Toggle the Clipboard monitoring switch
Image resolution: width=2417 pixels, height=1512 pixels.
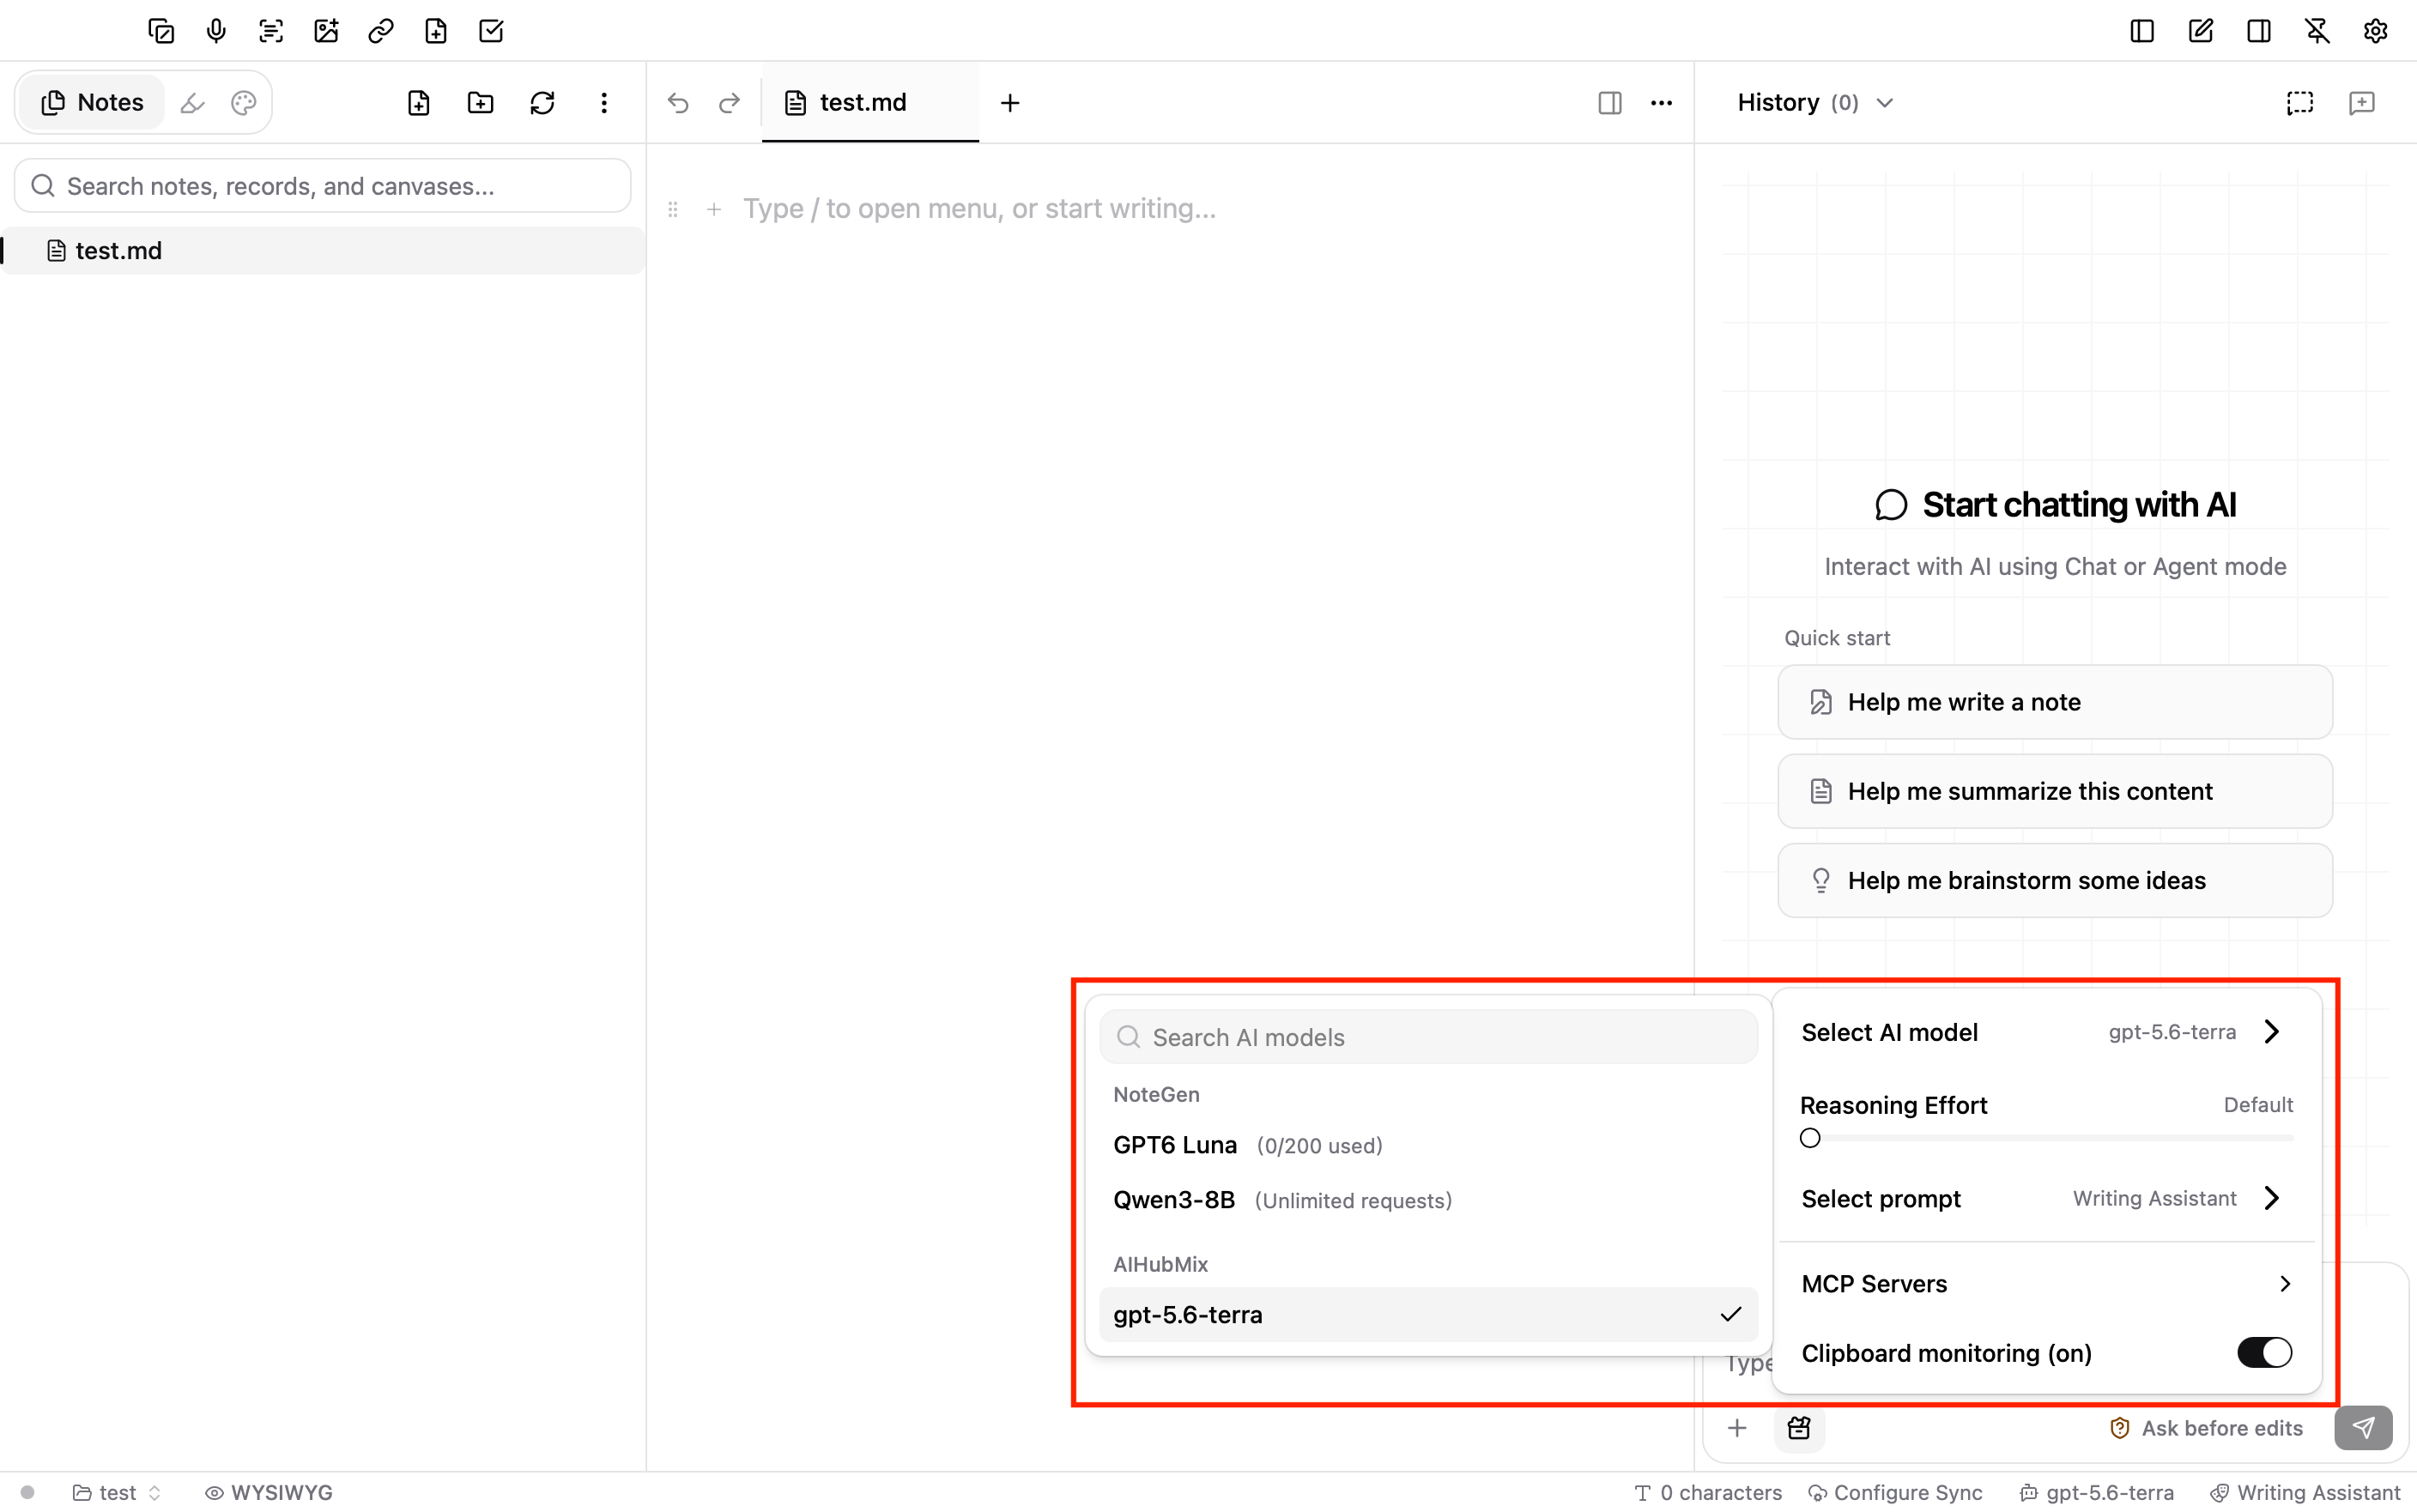click(x=2264, y=1353)
